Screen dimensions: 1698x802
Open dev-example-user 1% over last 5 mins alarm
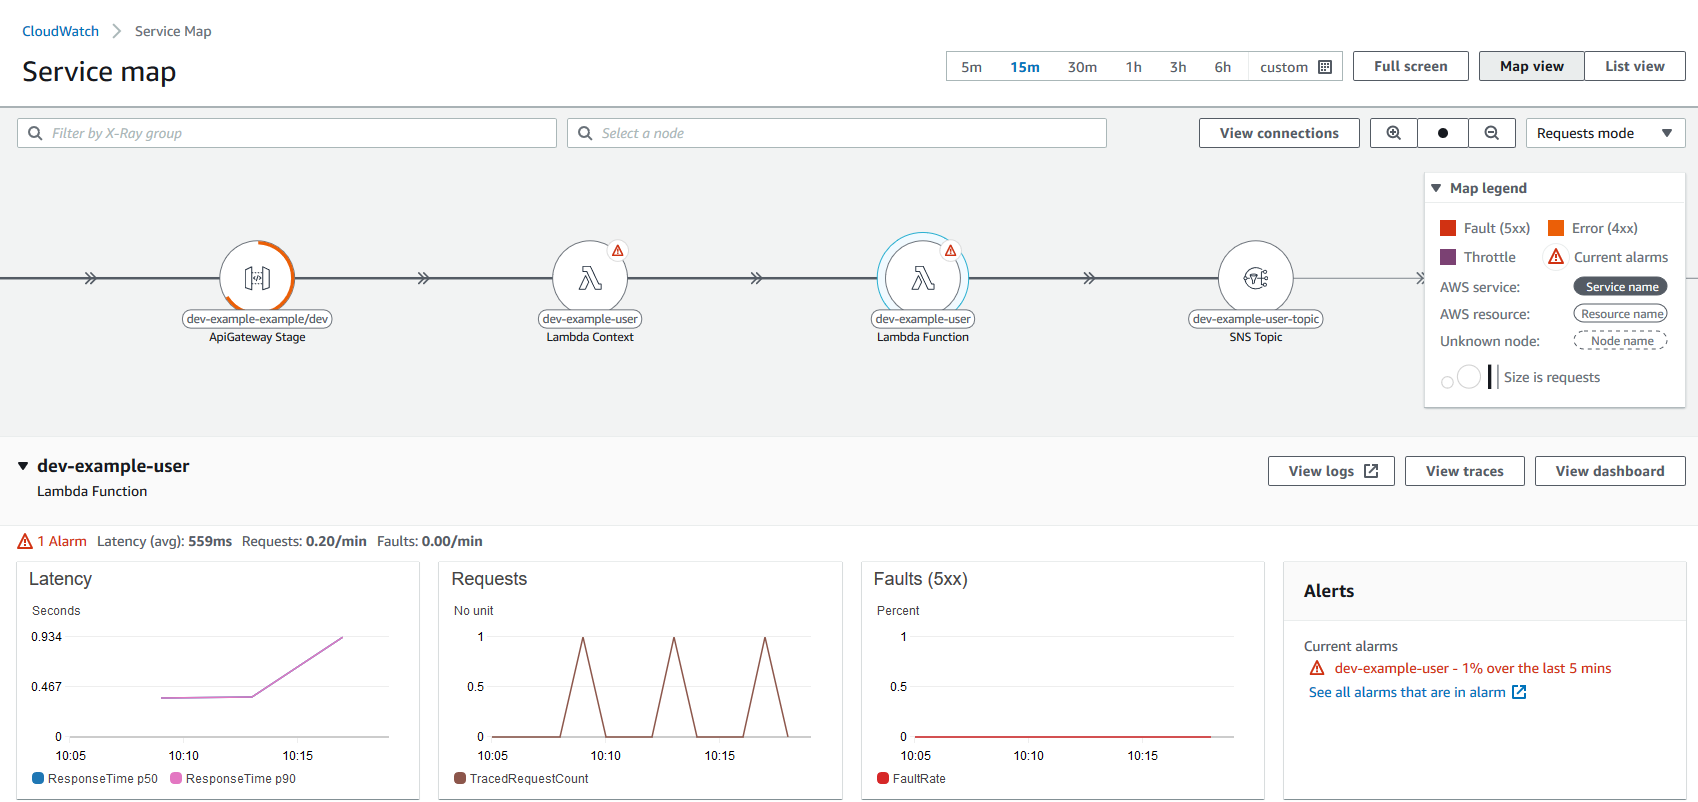[1472, 668]
